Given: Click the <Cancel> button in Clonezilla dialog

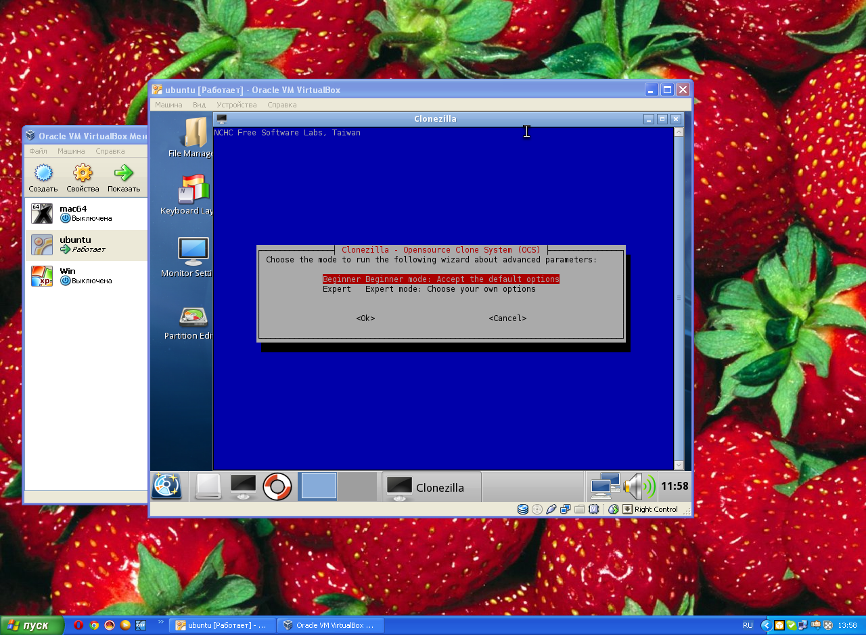Looking at the screenshot, I should coord(507,318).
